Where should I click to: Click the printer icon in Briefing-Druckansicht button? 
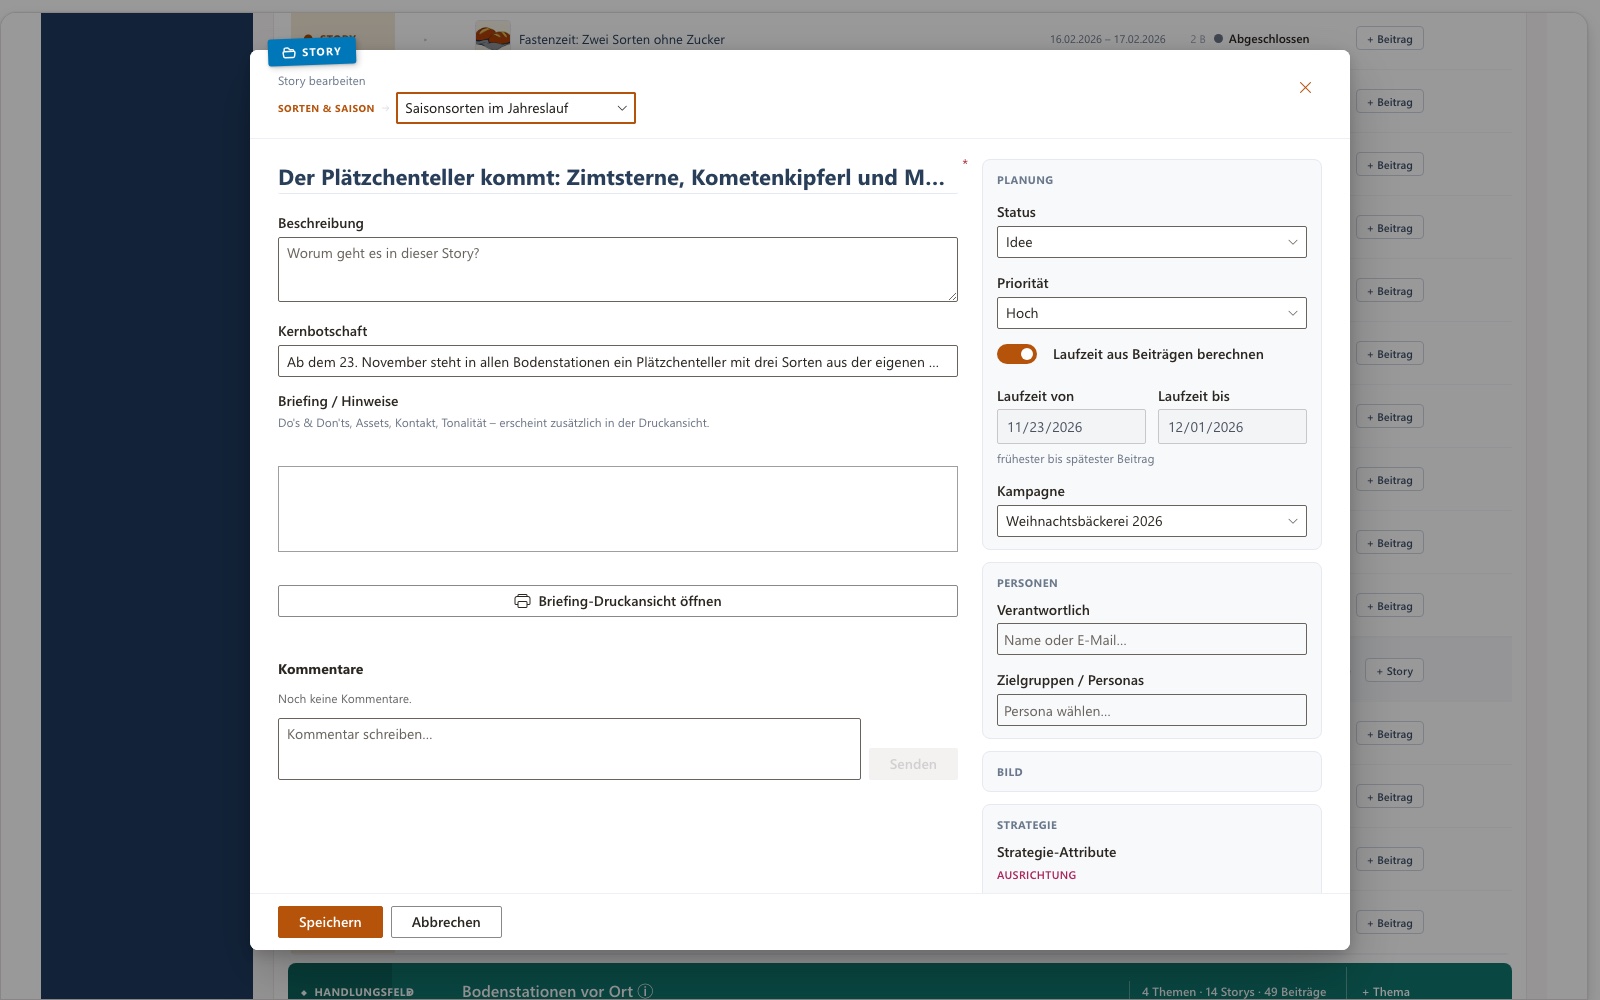(x=522, y=601)
